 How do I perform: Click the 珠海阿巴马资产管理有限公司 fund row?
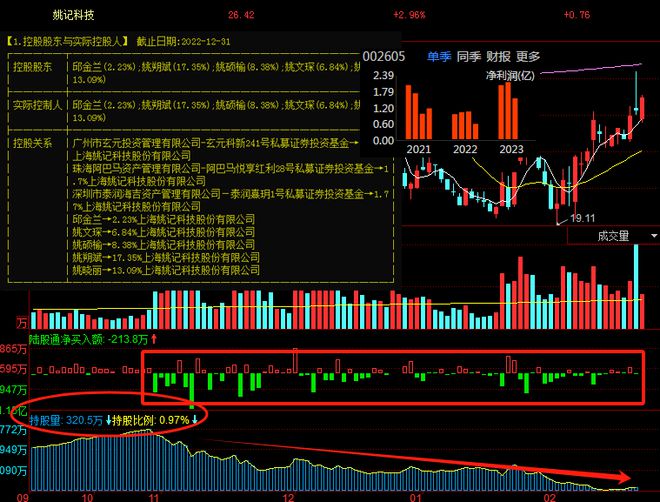pyautogui.click(x=230, y=175)
